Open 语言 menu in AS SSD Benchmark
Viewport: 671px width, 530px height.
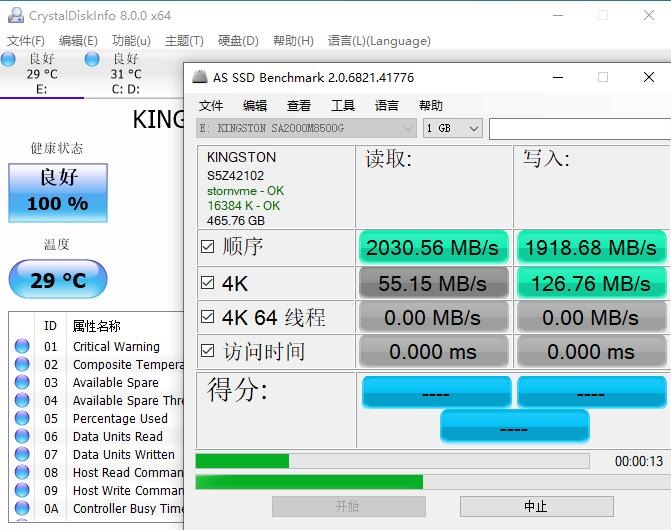tap(386, 105)
